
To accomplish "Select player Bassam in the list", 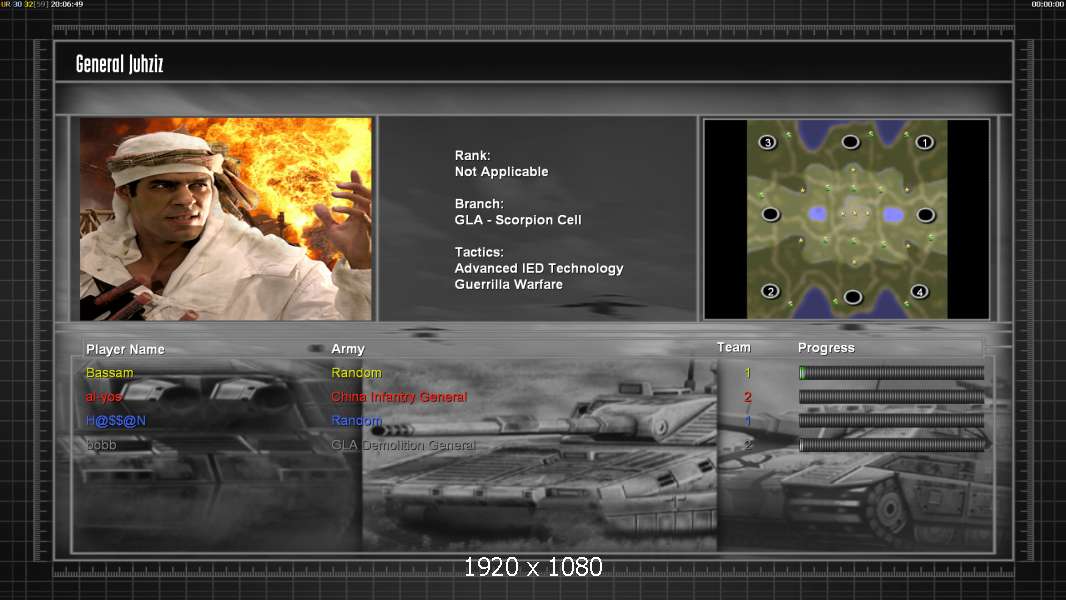I will coord(109,373).
